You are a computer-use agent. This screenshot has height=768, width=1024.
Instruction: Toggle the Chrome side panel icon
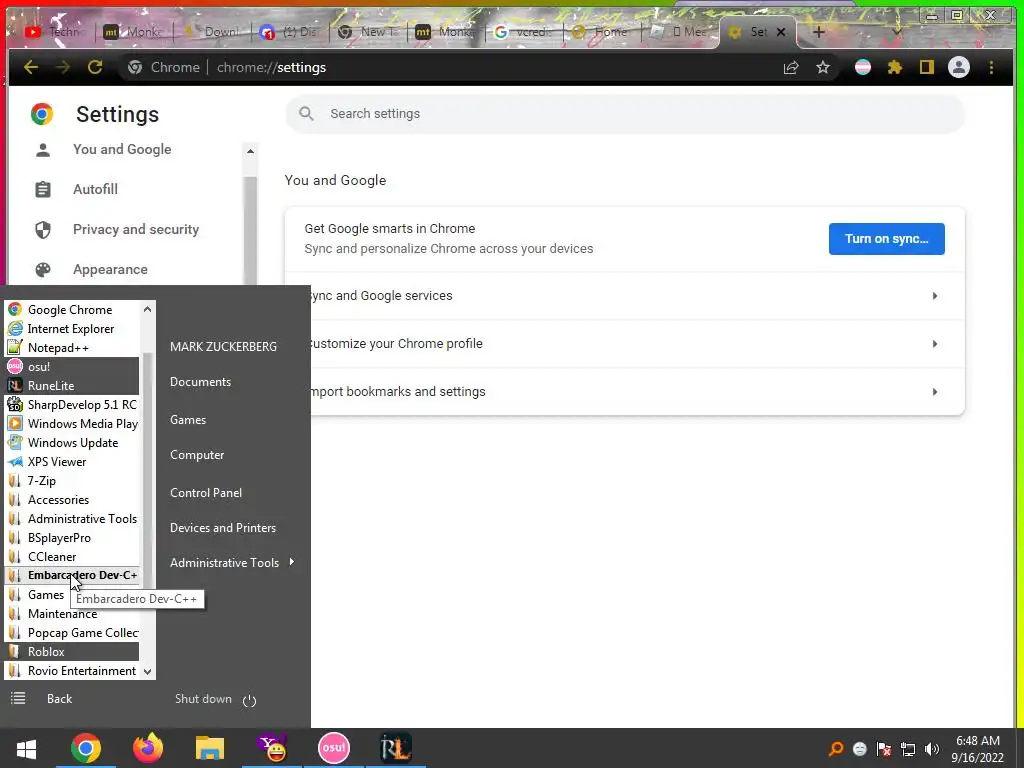coord(927,67)
